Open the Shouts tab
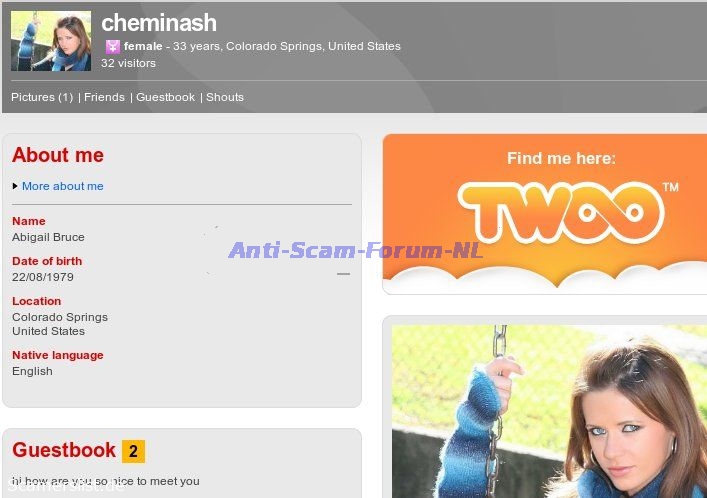 click(225, 97)
